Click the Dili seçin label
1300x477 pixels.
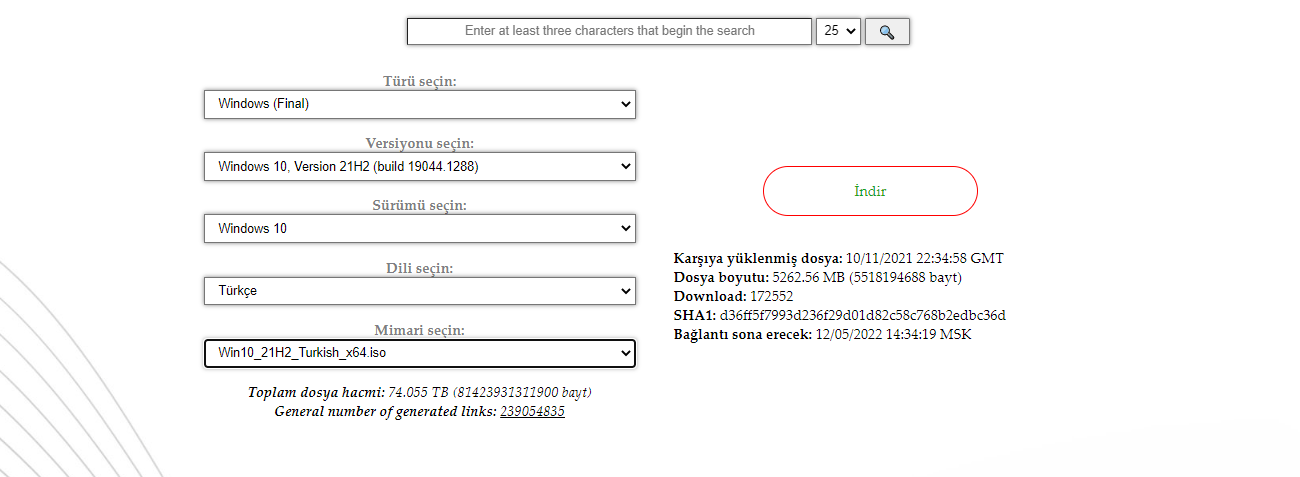pyautogui.click(x=420, y=268)
